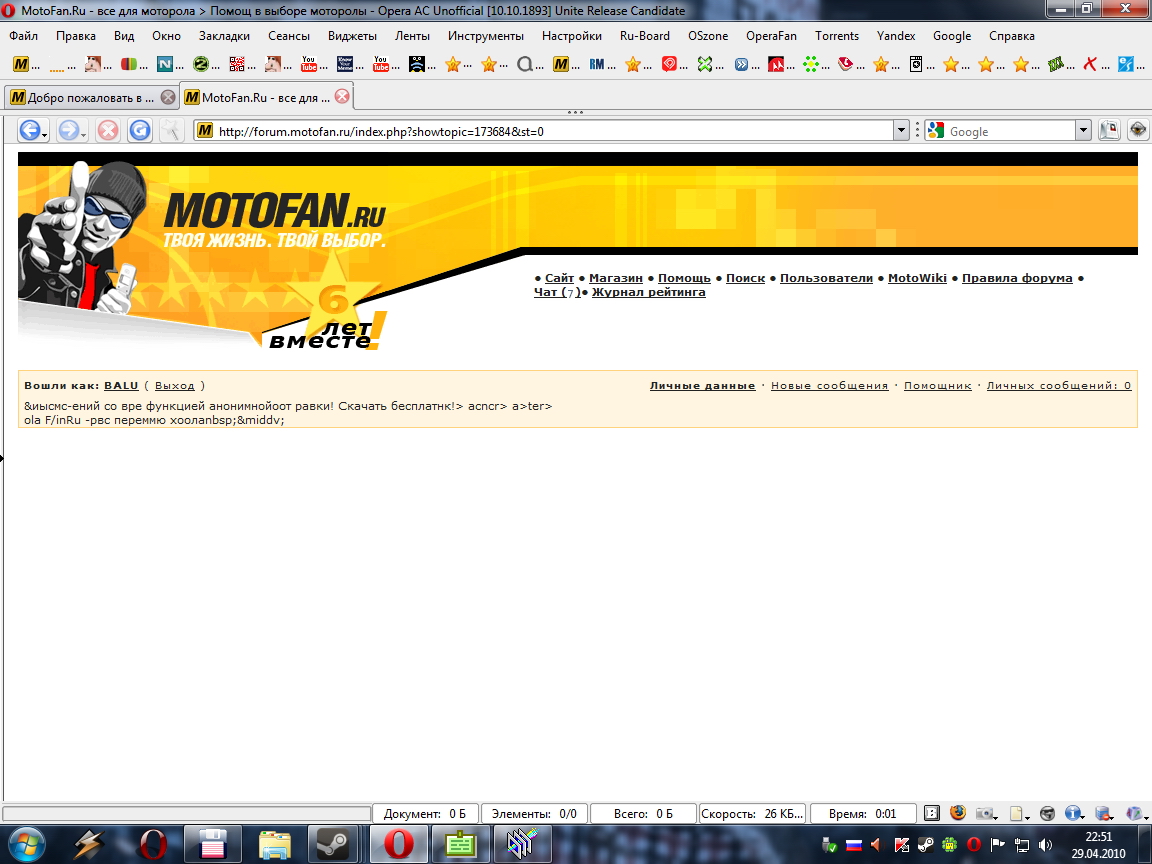Follow the Сайт link
This screenshot has height=864, width=1152.
(x=559, y=278)
